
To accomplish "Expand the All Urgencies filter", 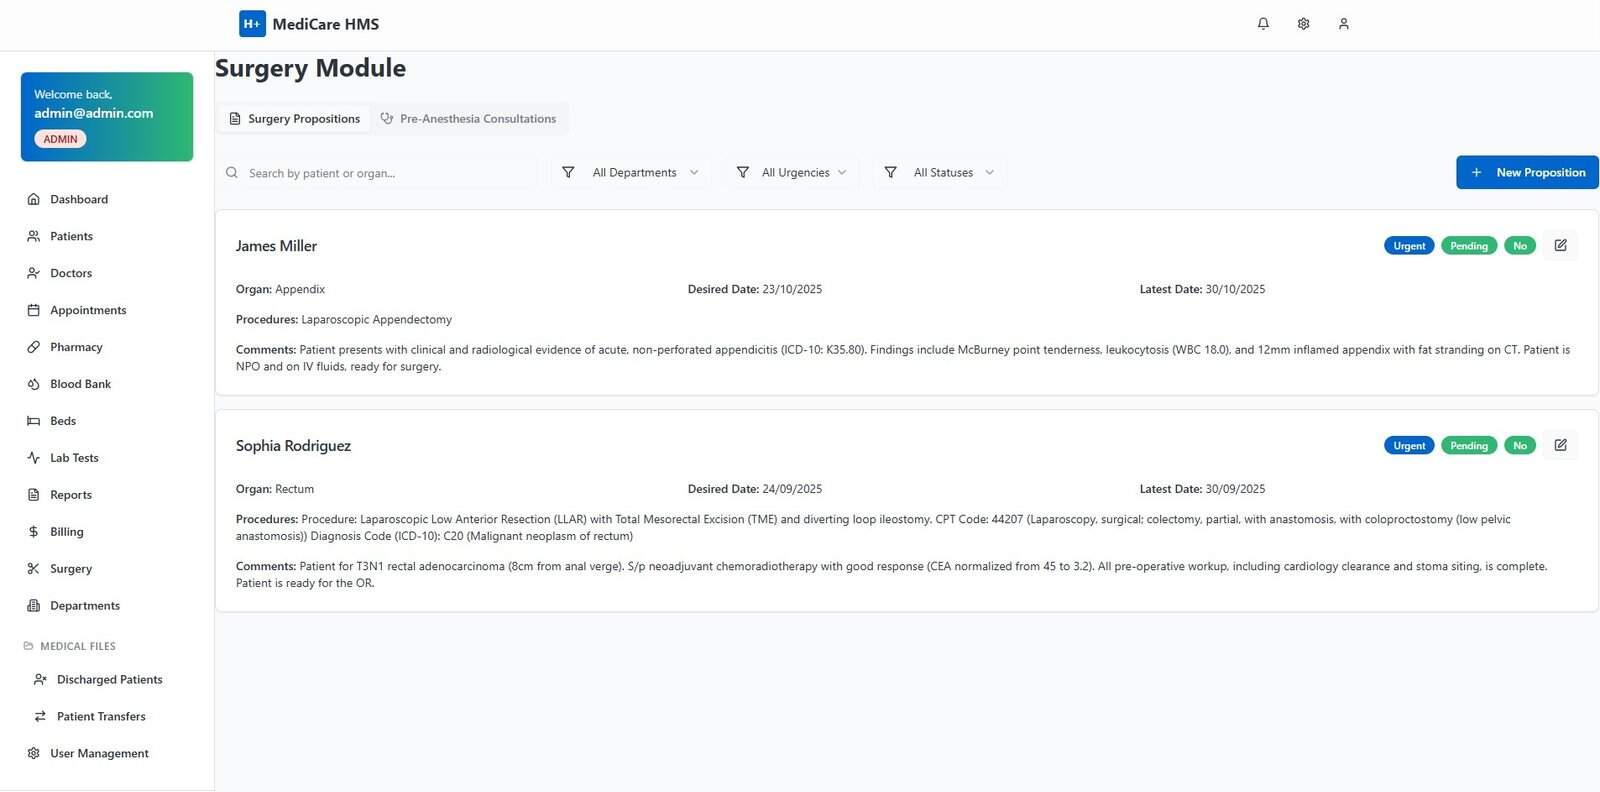I will tap(792, 172).
